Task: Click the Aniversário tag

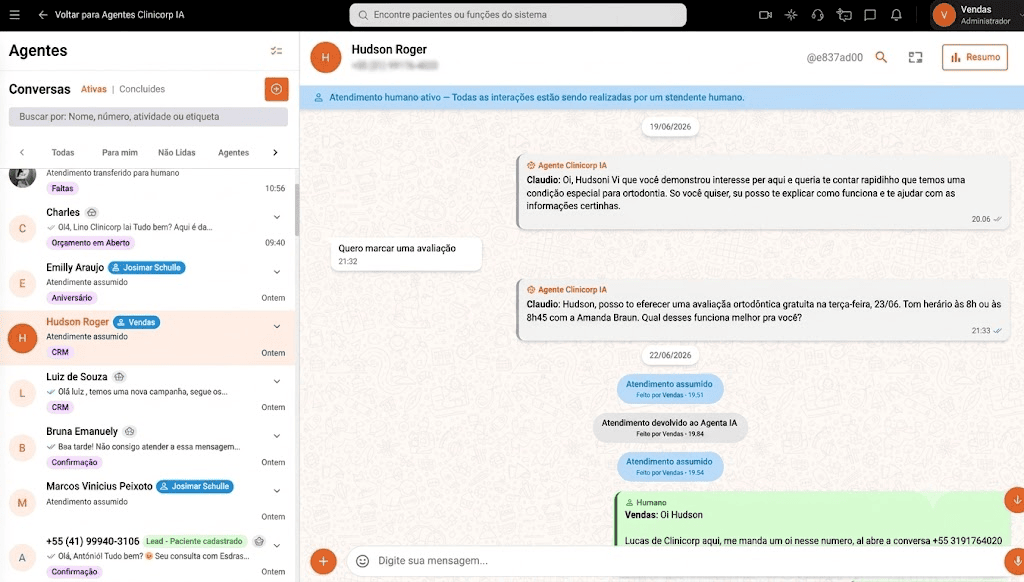Action: [x=71, y=297]
